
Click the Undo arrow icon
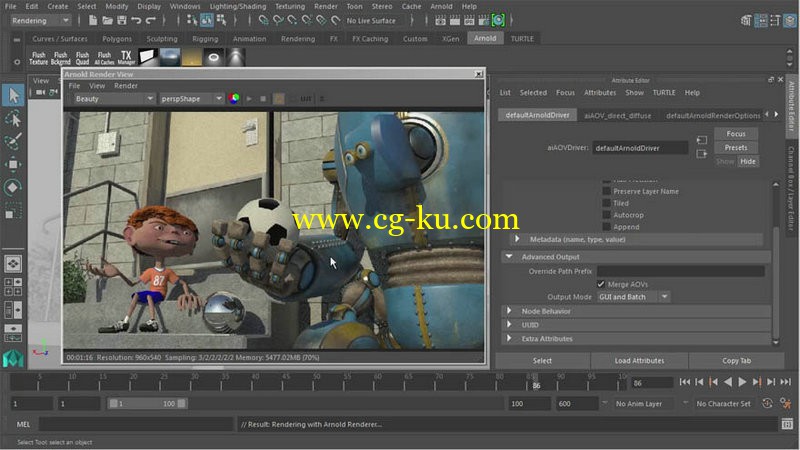pyautogui.click(x=136, y=20)
